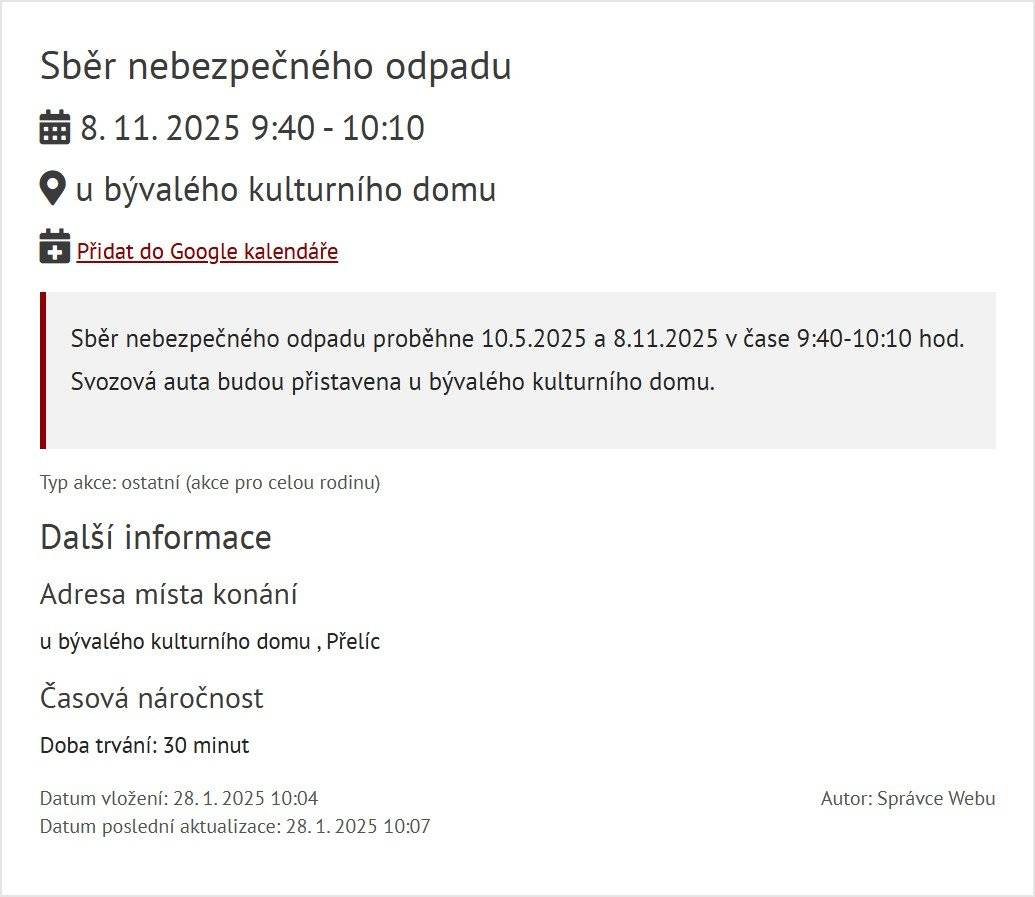Select the address "u bývalého kulturního domu , Přelíc"
Viewport: 1035px width, 897px height.
[x=210, y=641]
